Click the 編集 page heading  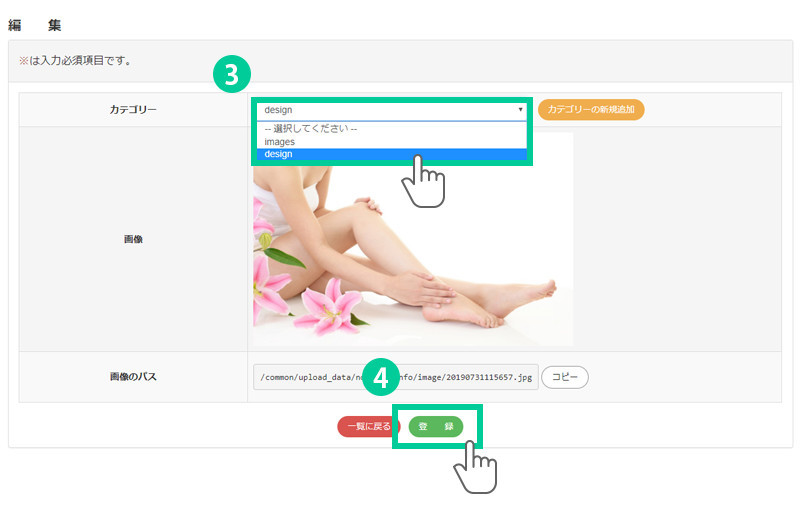coord(35,24)
